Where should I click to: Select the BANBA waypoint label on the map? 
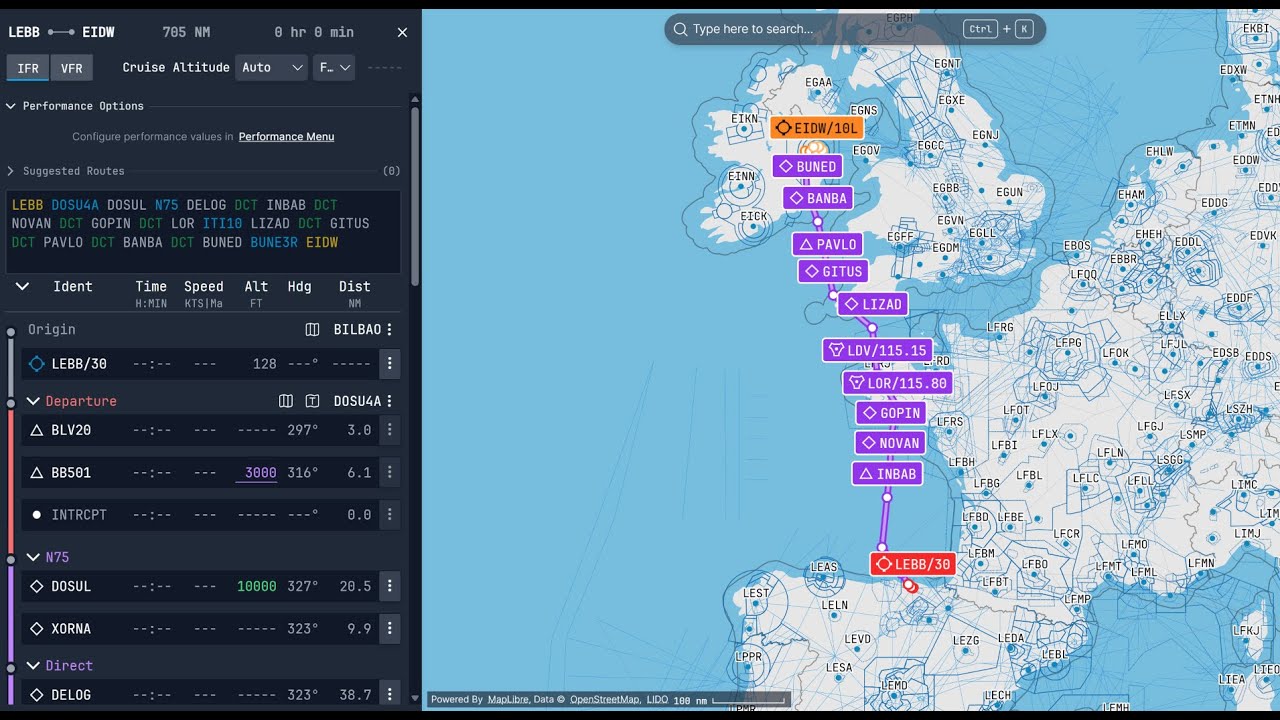818,198
